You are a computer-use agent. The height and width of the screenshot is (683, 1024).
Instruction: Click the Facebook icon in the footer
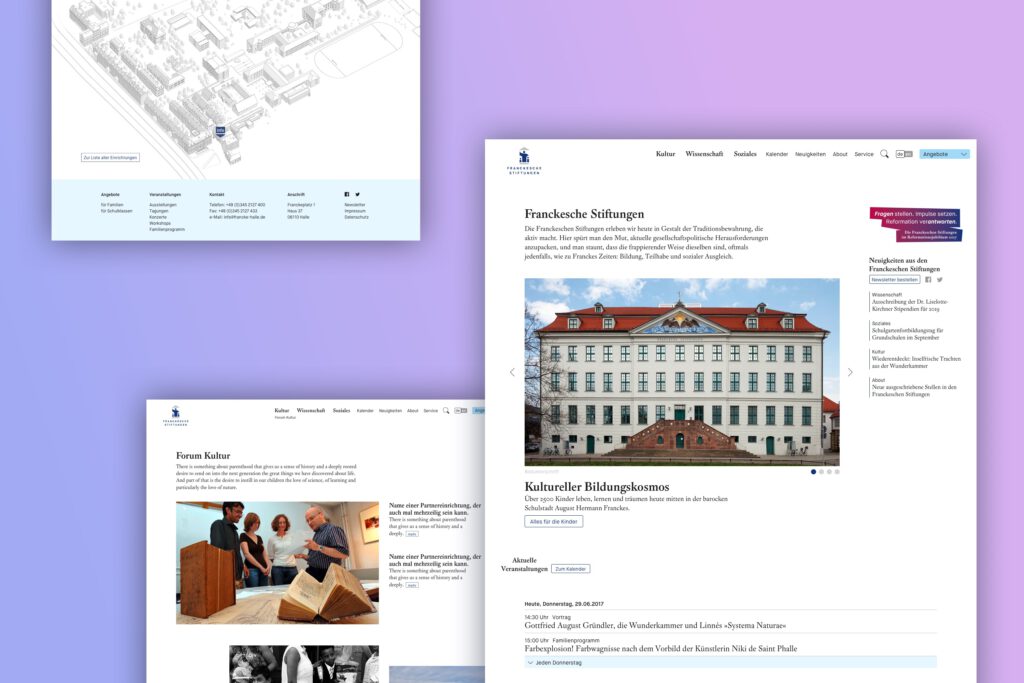tap(347, 194)
